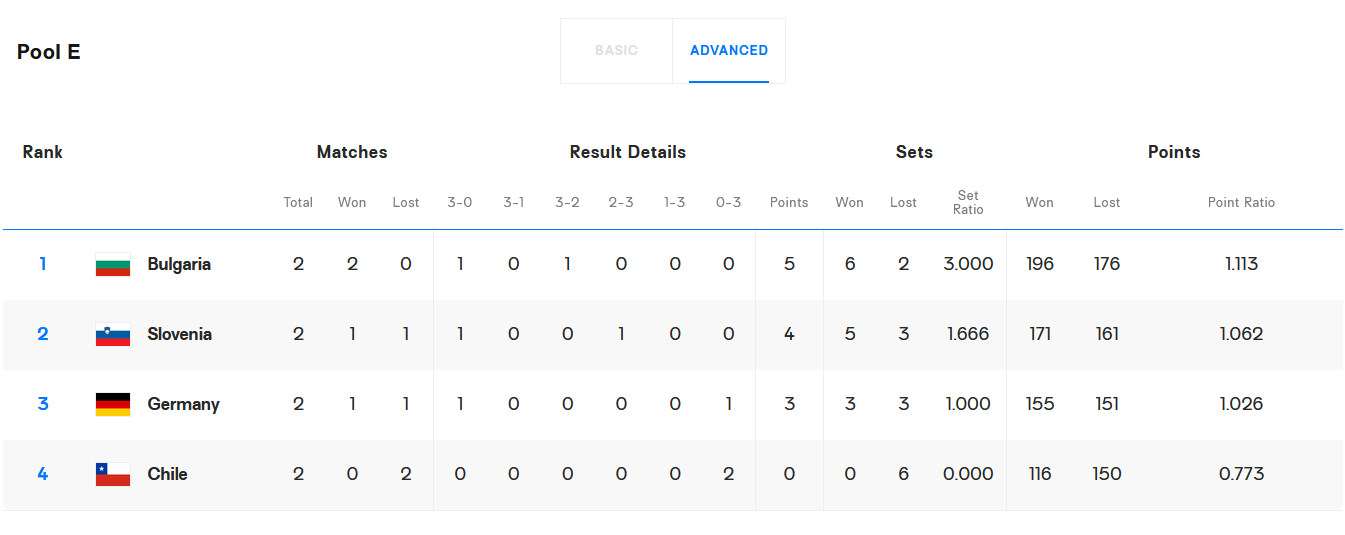Click rank number 3
Screen dimensions: 1345x535
click(x=43, y=405)
